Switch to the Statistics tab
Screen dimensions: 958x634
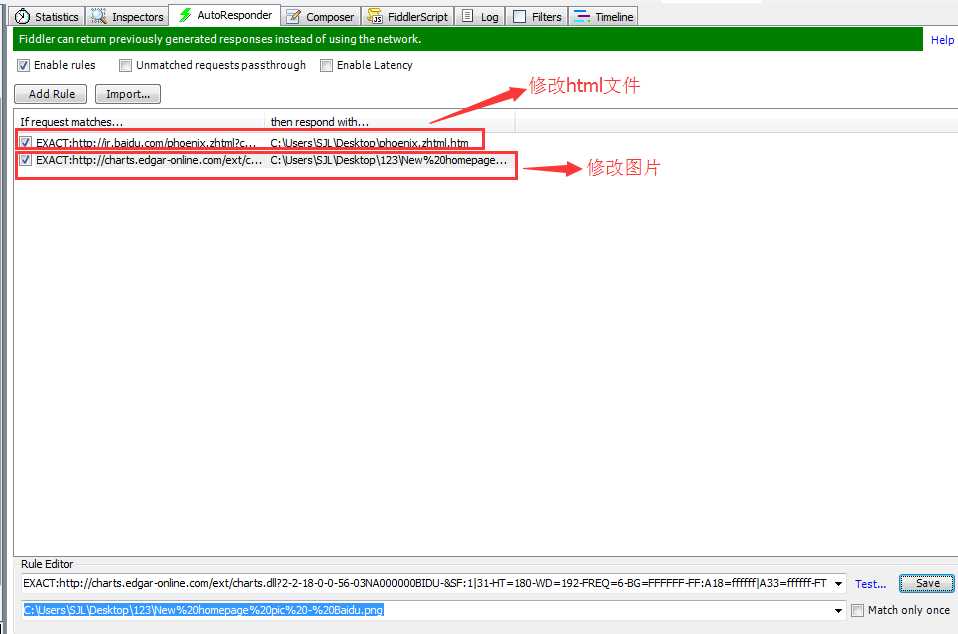pos(48,16)
